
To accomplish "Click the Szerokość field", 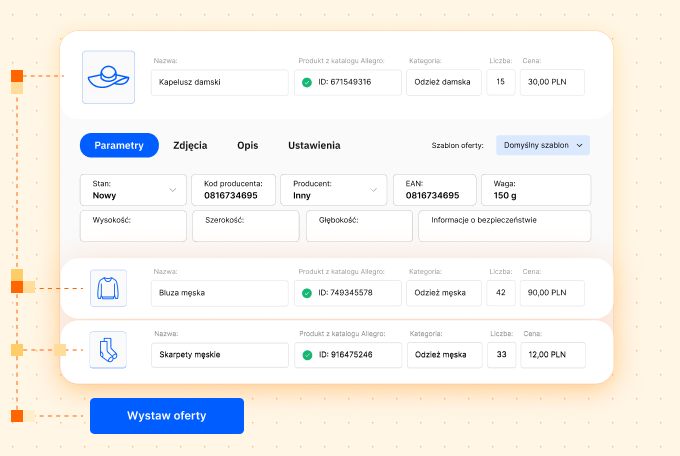I will coord(246,226).
